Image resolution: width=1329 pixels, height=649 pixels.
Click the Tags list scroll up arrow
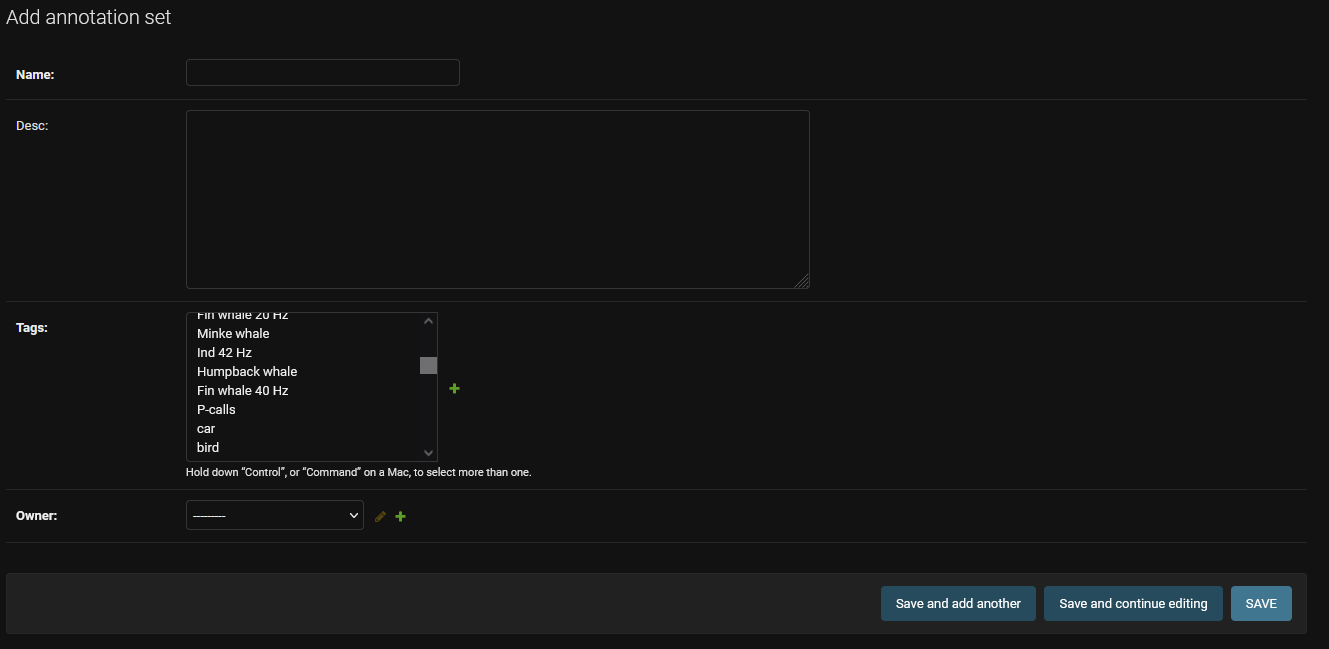click(x=428, y=321)
